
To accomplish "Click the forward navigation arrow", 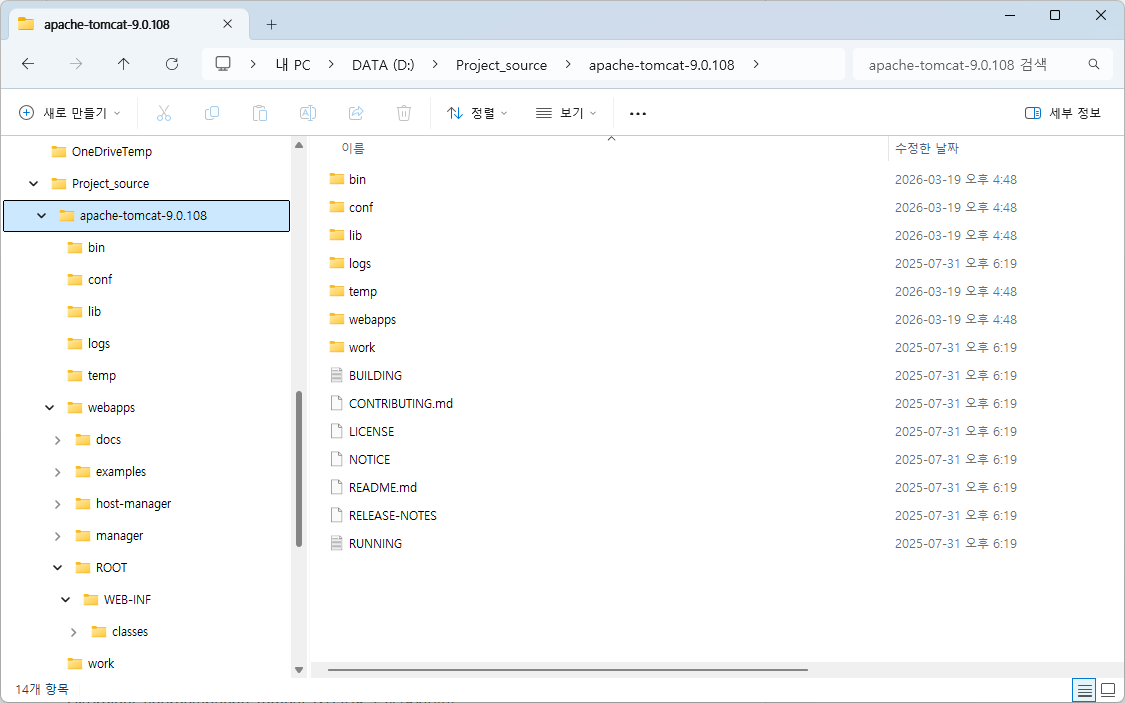I will tap(76, 64).
